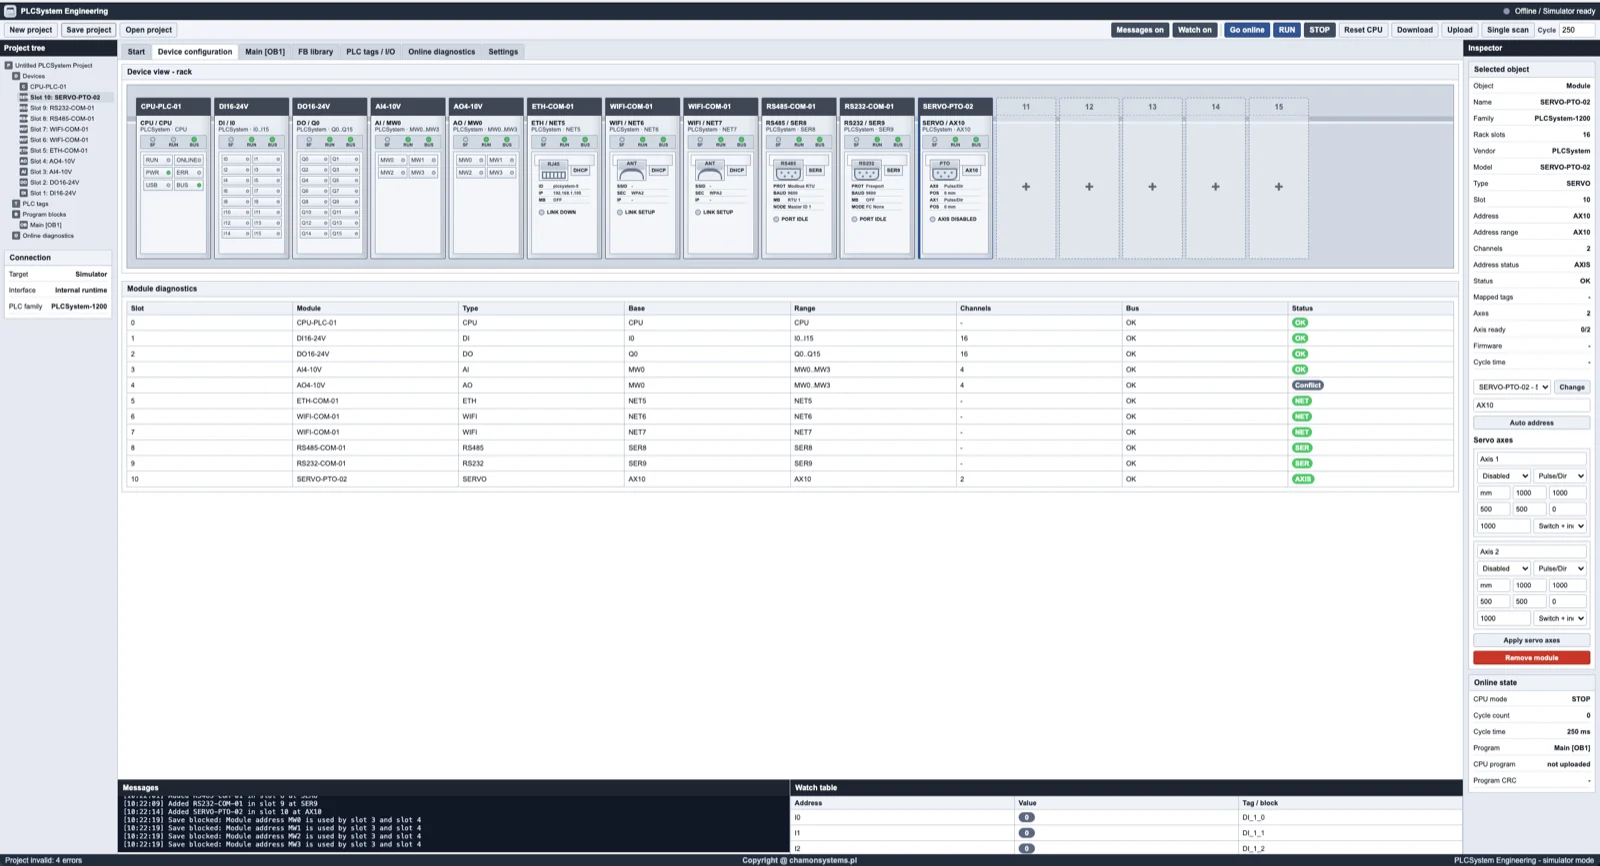Click the PTO connector icon on SERVO-PTO-02
1600x866 pixels.
(x=944, y=171)
